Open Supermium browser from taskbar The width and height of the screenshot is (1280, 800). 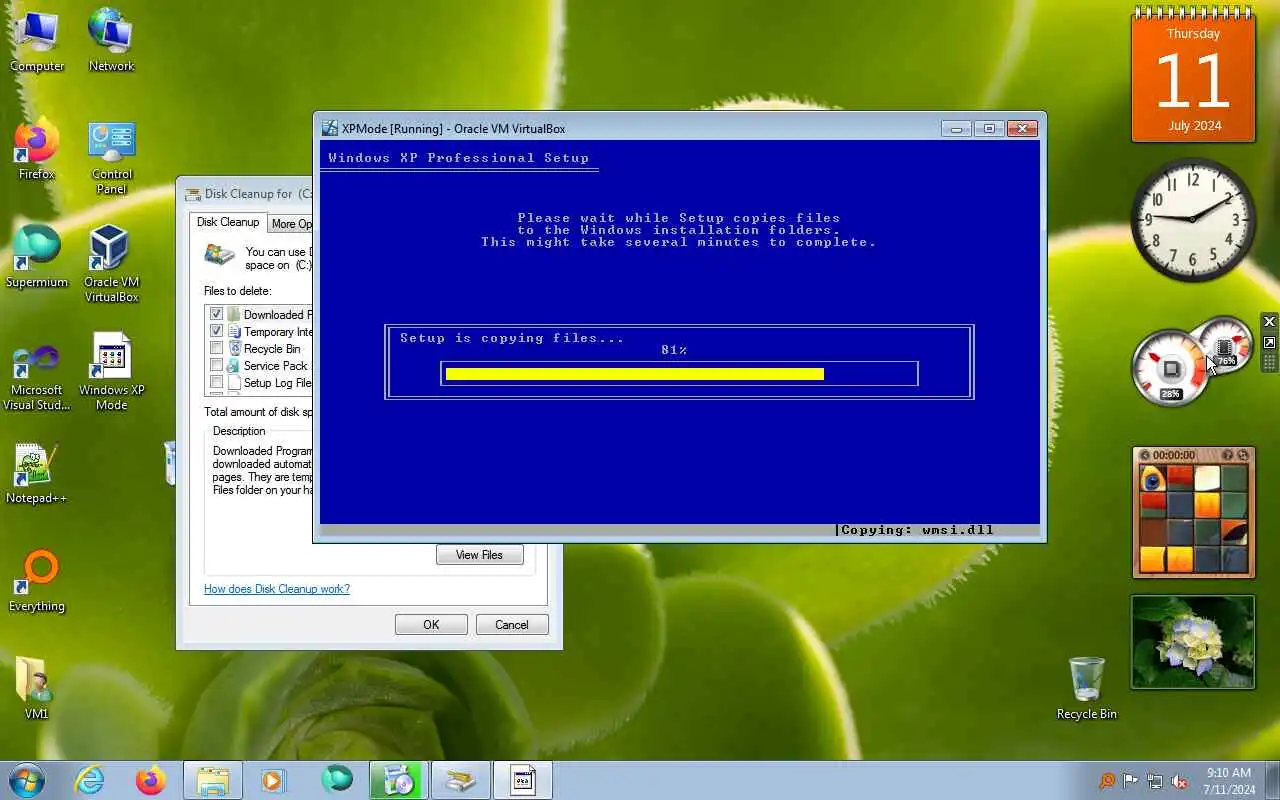point(337,780)
